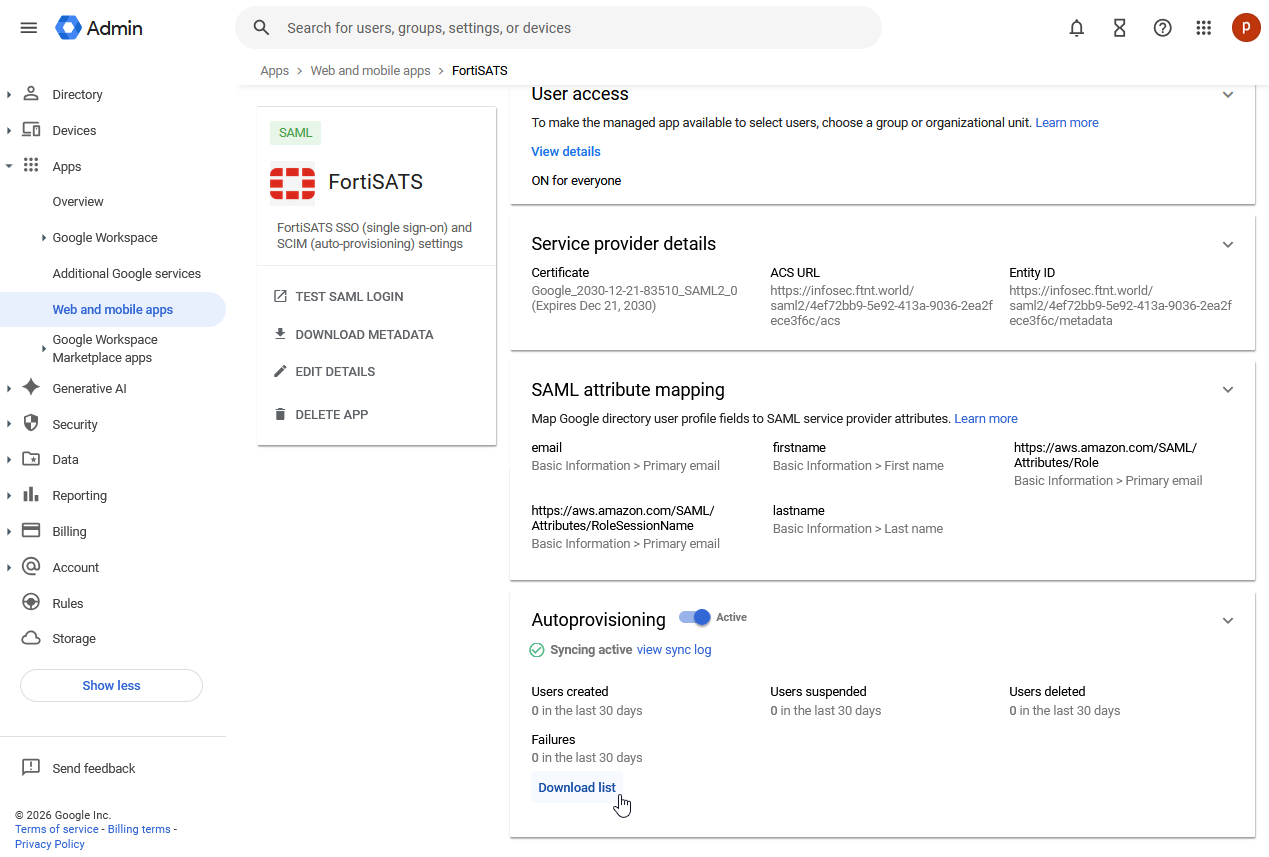Image resolution: width=1269 pixels, height=857 pixels.
Task: Open tasks hourglass icon
Action: point(1120,28)
